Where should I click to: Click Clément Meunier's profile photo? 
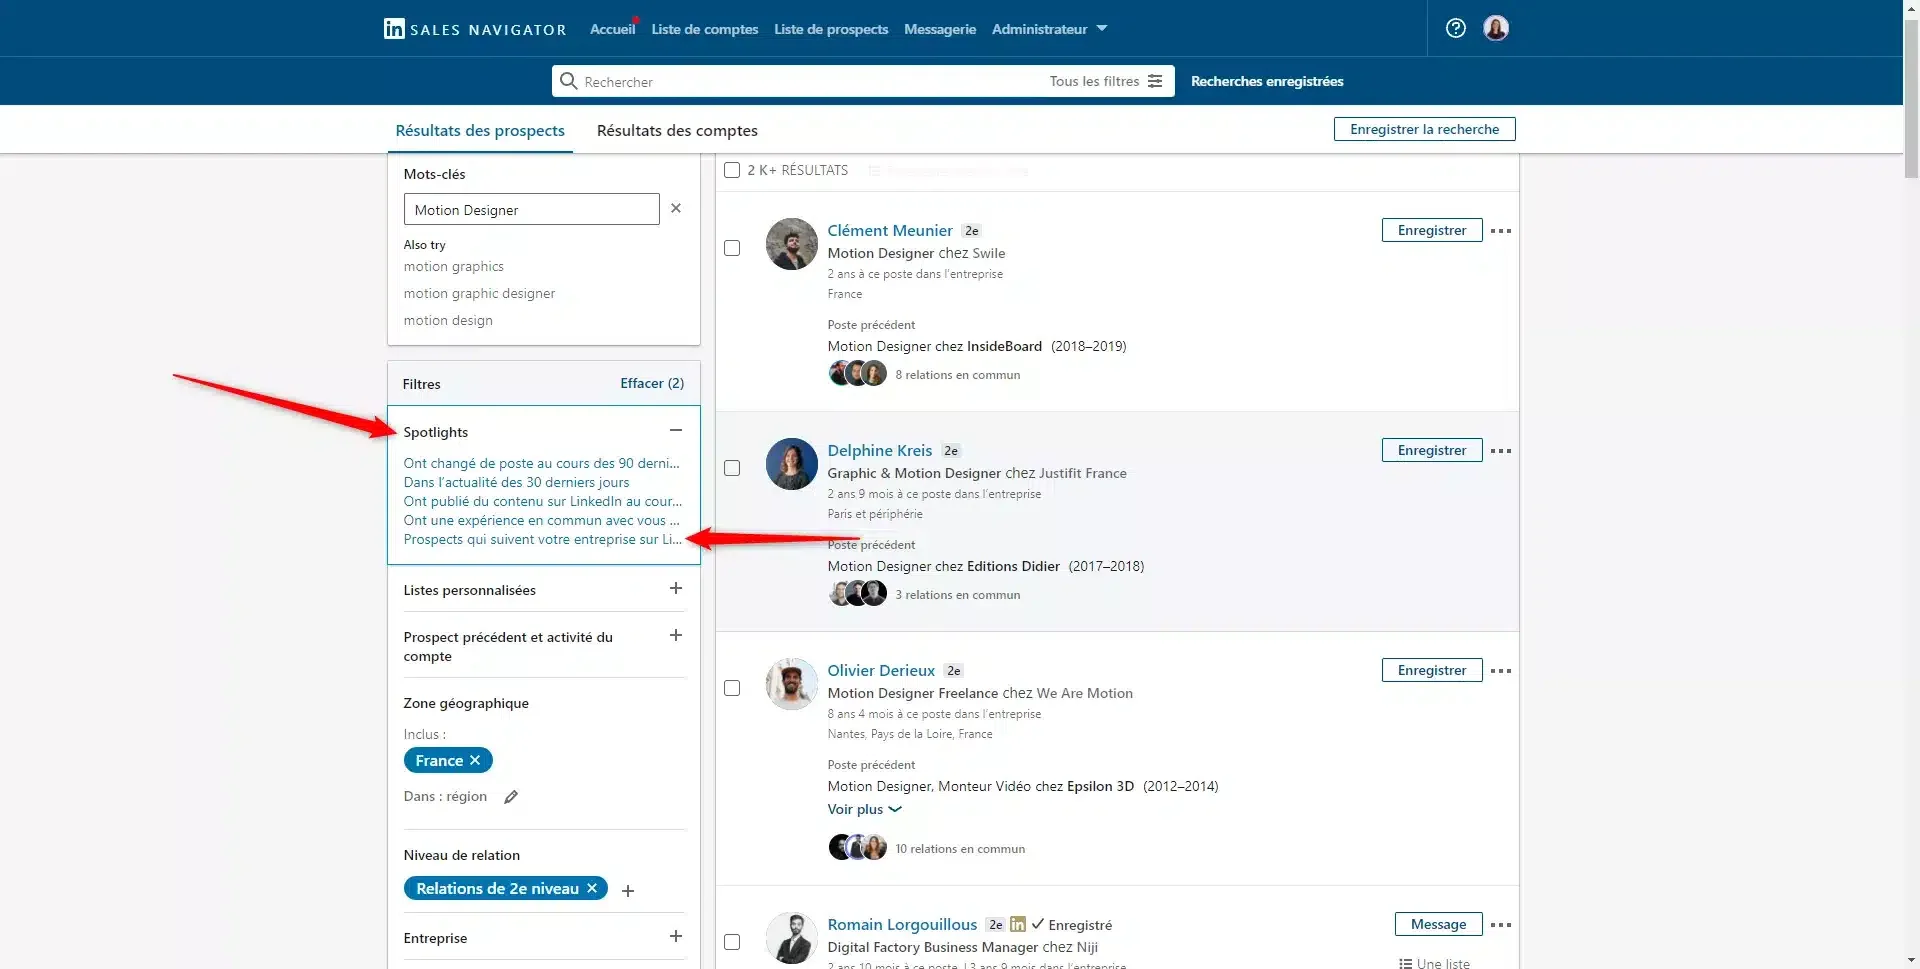tap(792, 244)
